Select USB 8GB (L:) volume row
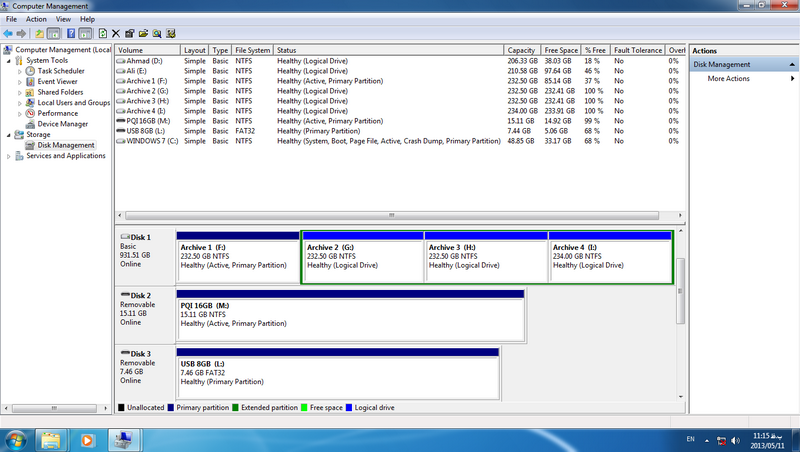Viewport: 800px width, 452px height. click(x=399, y=131)
